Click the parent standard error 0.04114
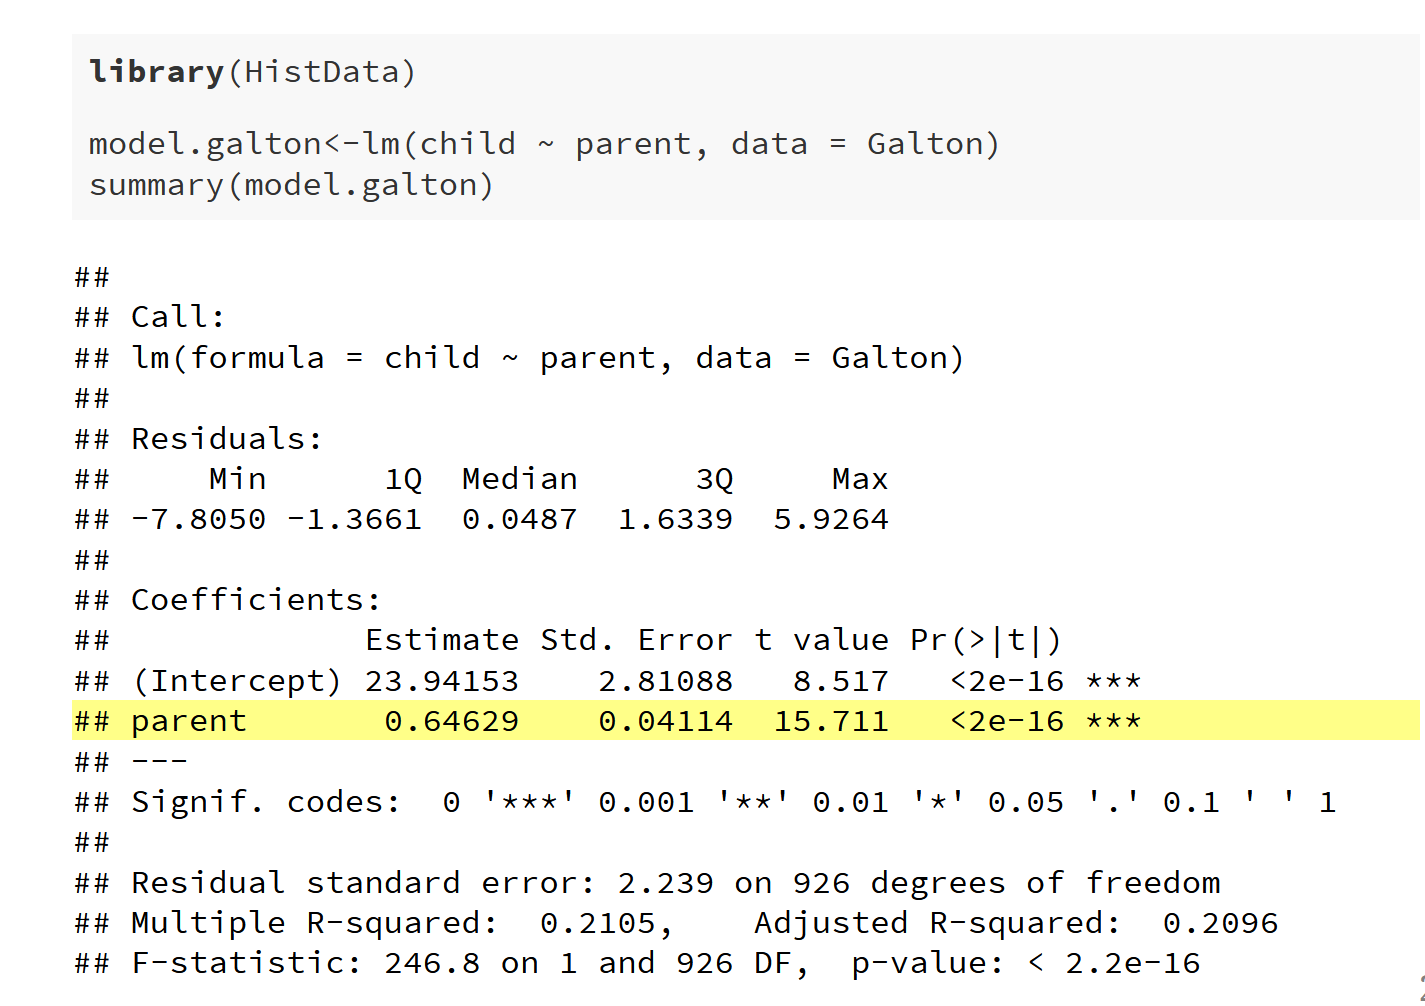Screen dimensions: 1425x1006 [666, 721]
